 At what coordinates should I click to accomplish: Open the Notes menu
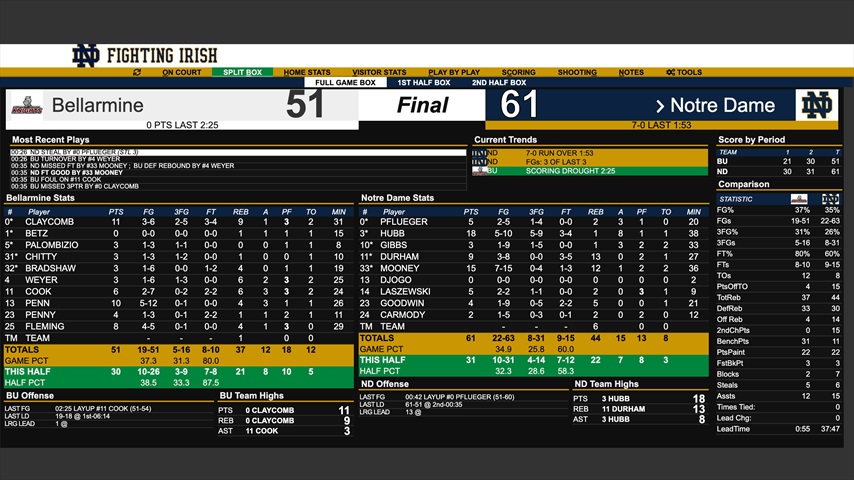pyautogui.click(x=631, y=72)
